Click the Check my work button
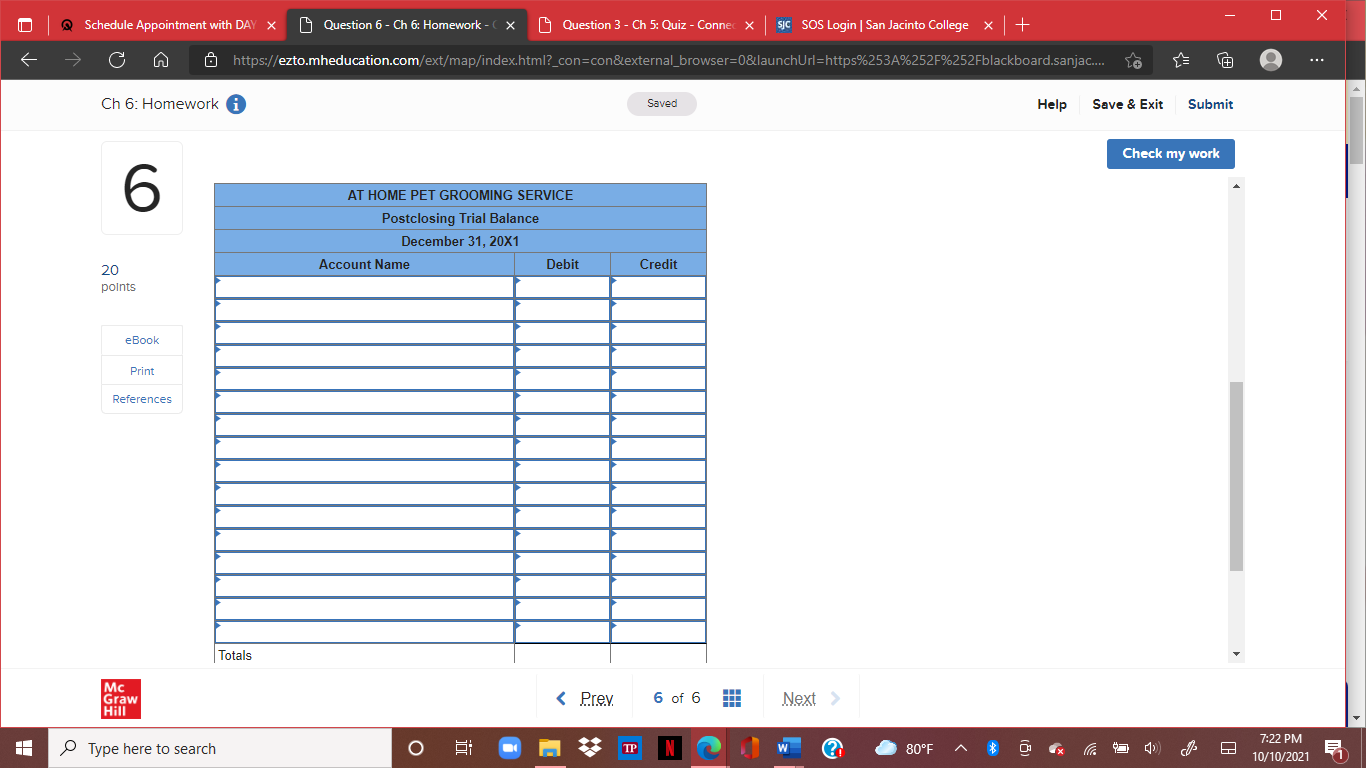 (1170, 153)
